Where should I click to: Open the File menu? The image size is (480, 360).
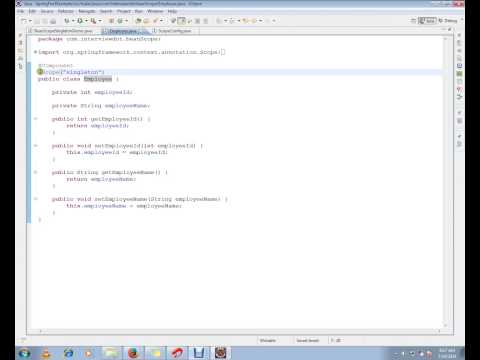(x=20, y=11)
